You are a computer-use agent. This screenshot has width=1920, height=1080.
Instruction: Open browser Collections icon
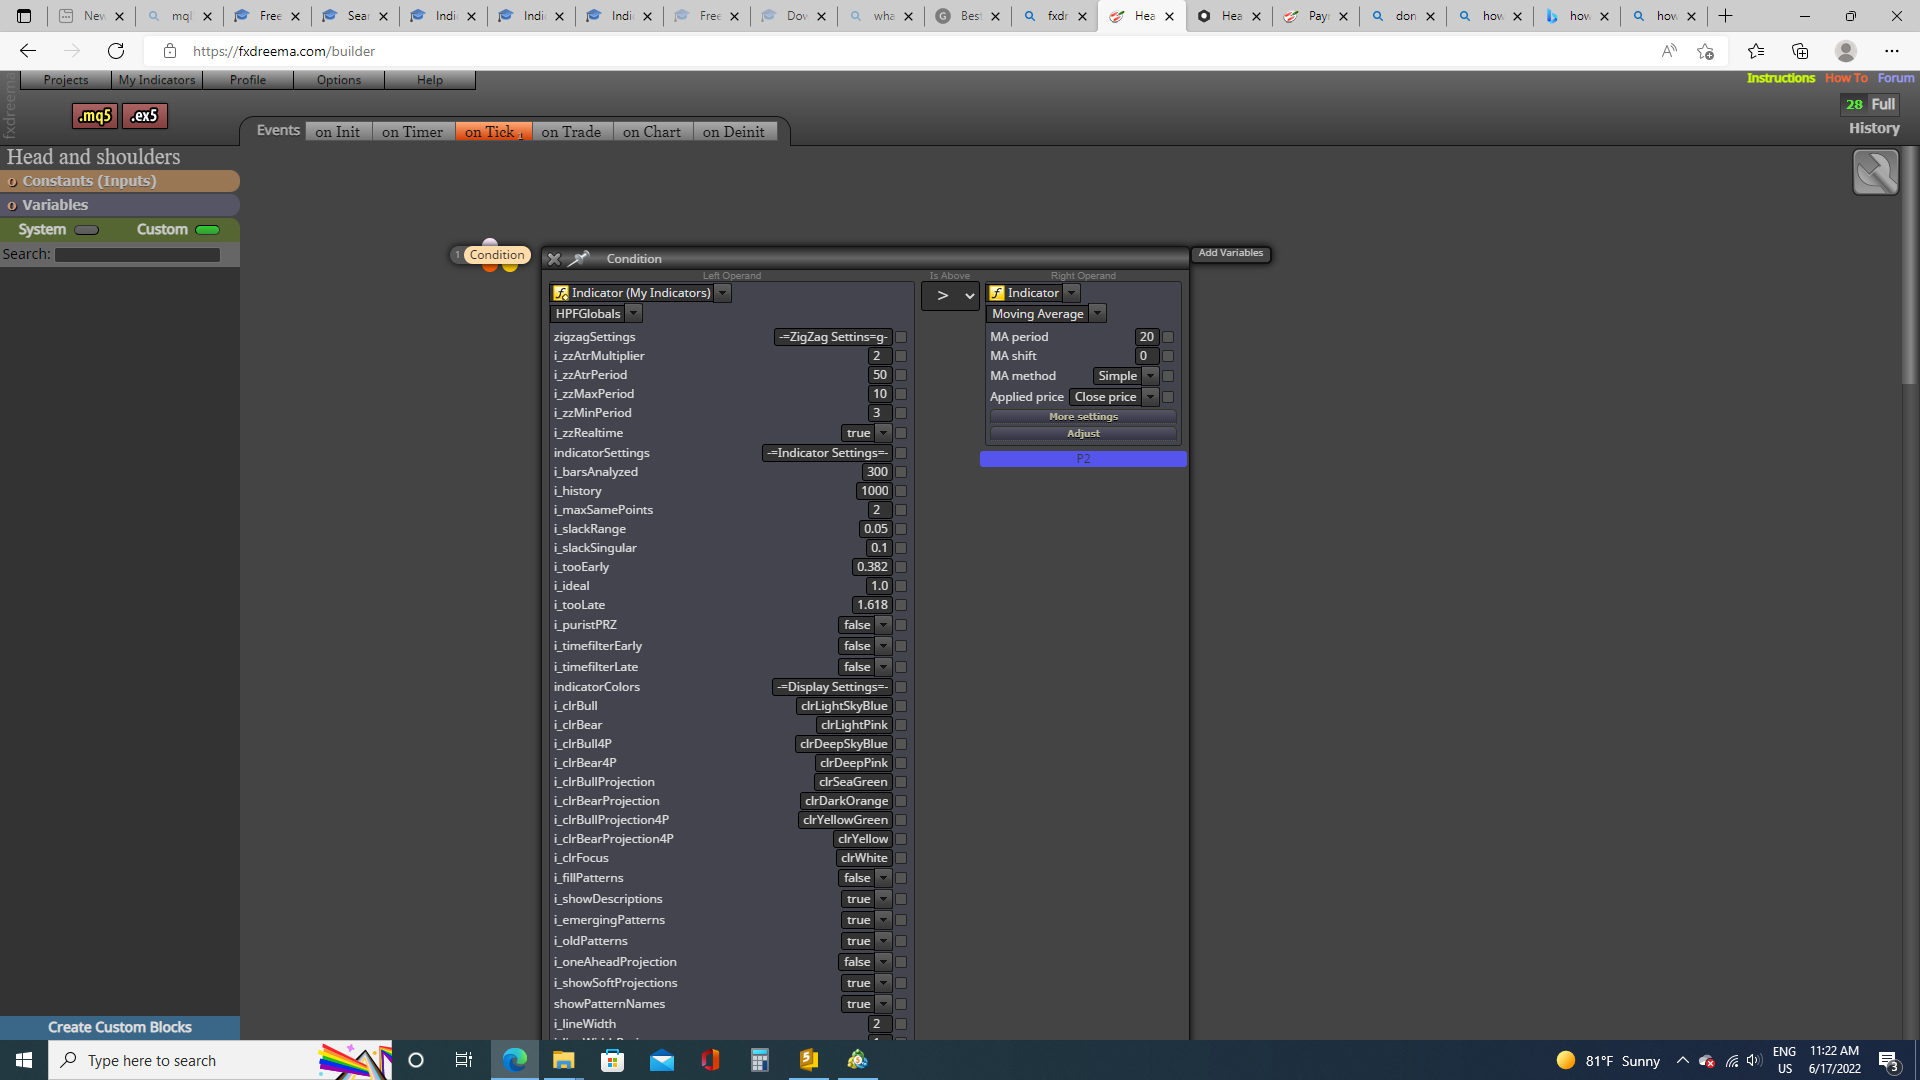coord(1800,51)
